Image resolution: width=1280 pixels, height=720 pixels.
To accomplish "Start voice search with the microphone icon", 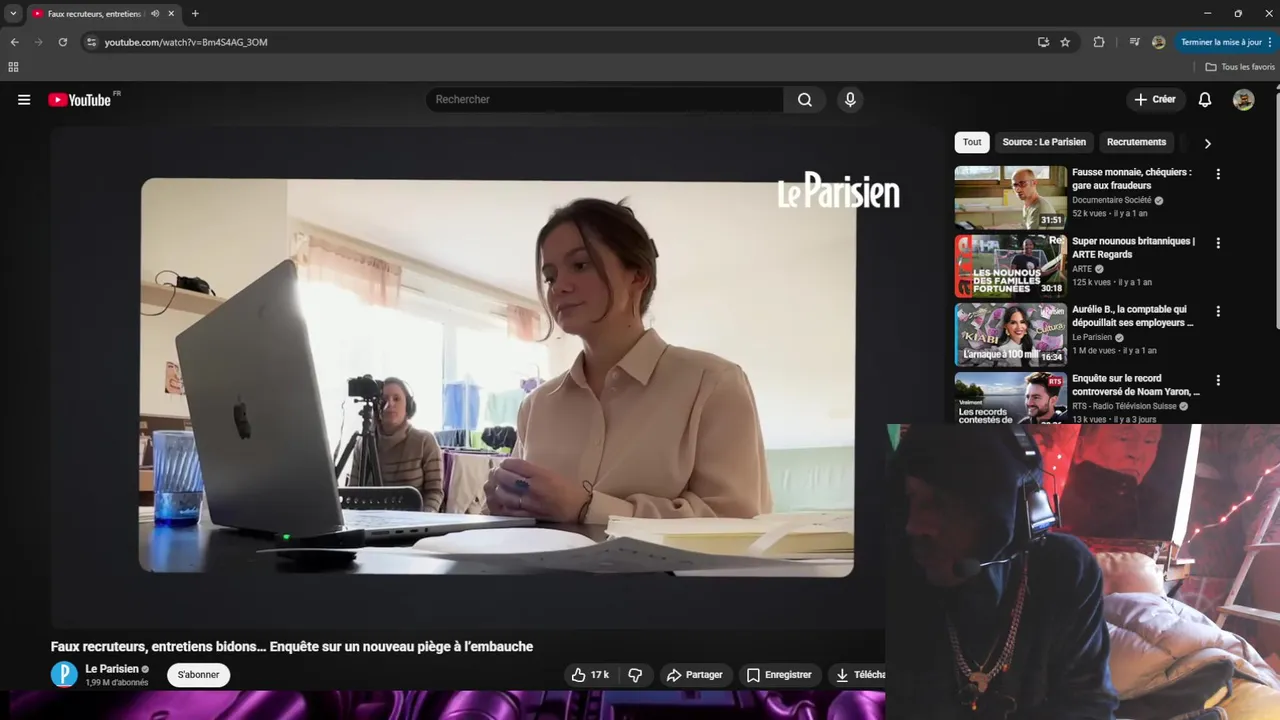I will (850, 100).
